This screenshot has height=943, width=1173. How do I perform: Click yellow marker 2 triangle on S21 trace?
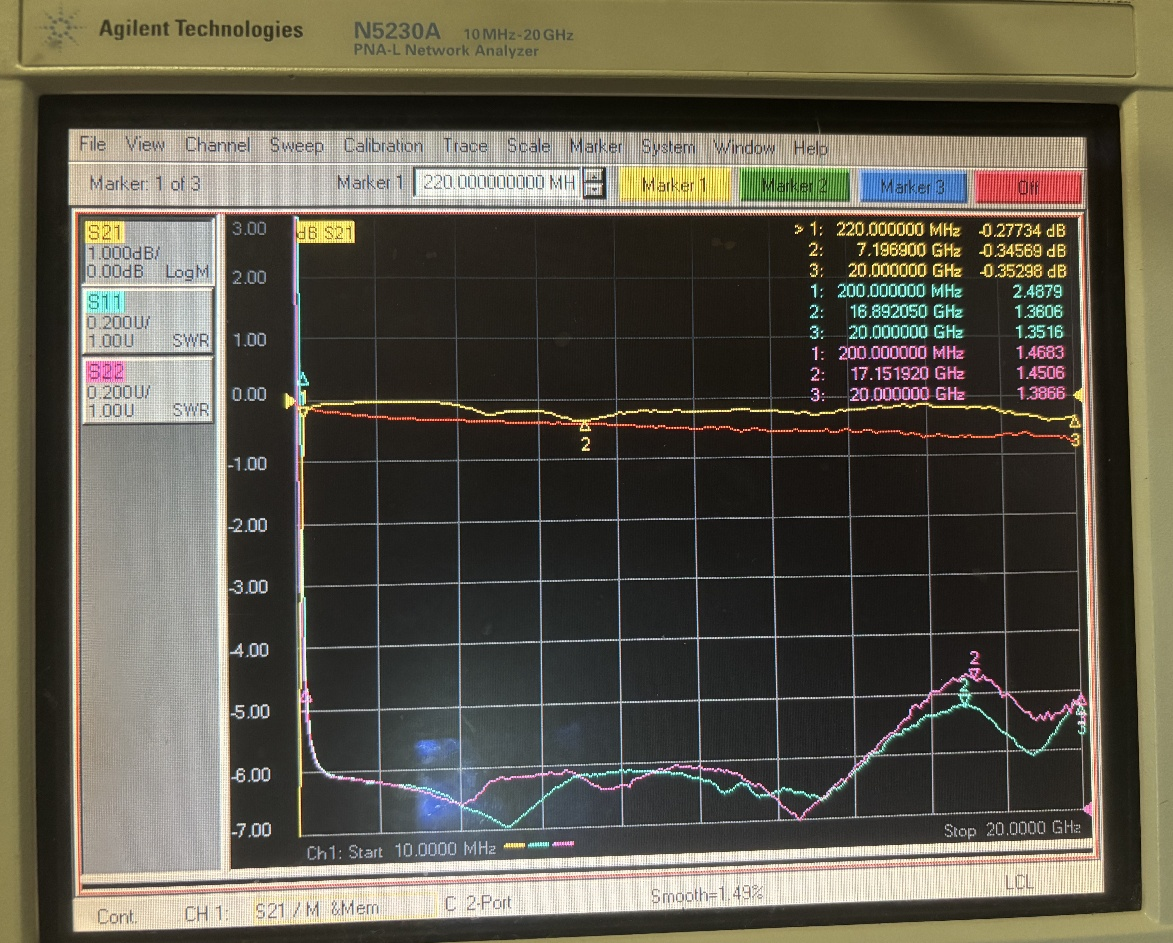tap(586, 427)
